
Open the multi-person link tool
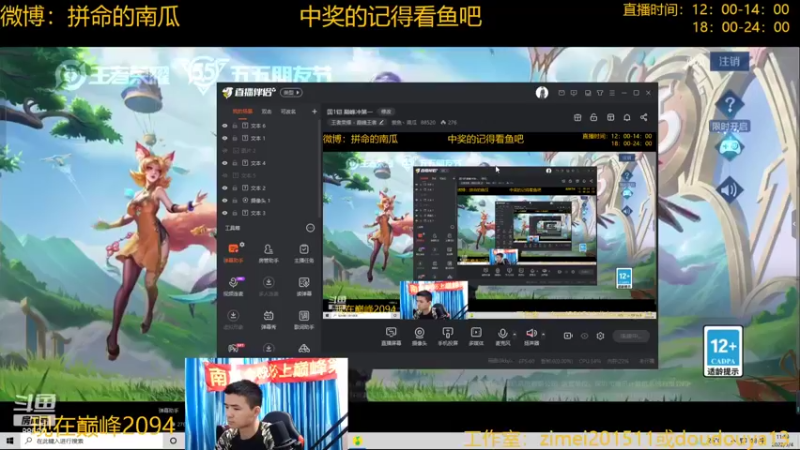268,286
